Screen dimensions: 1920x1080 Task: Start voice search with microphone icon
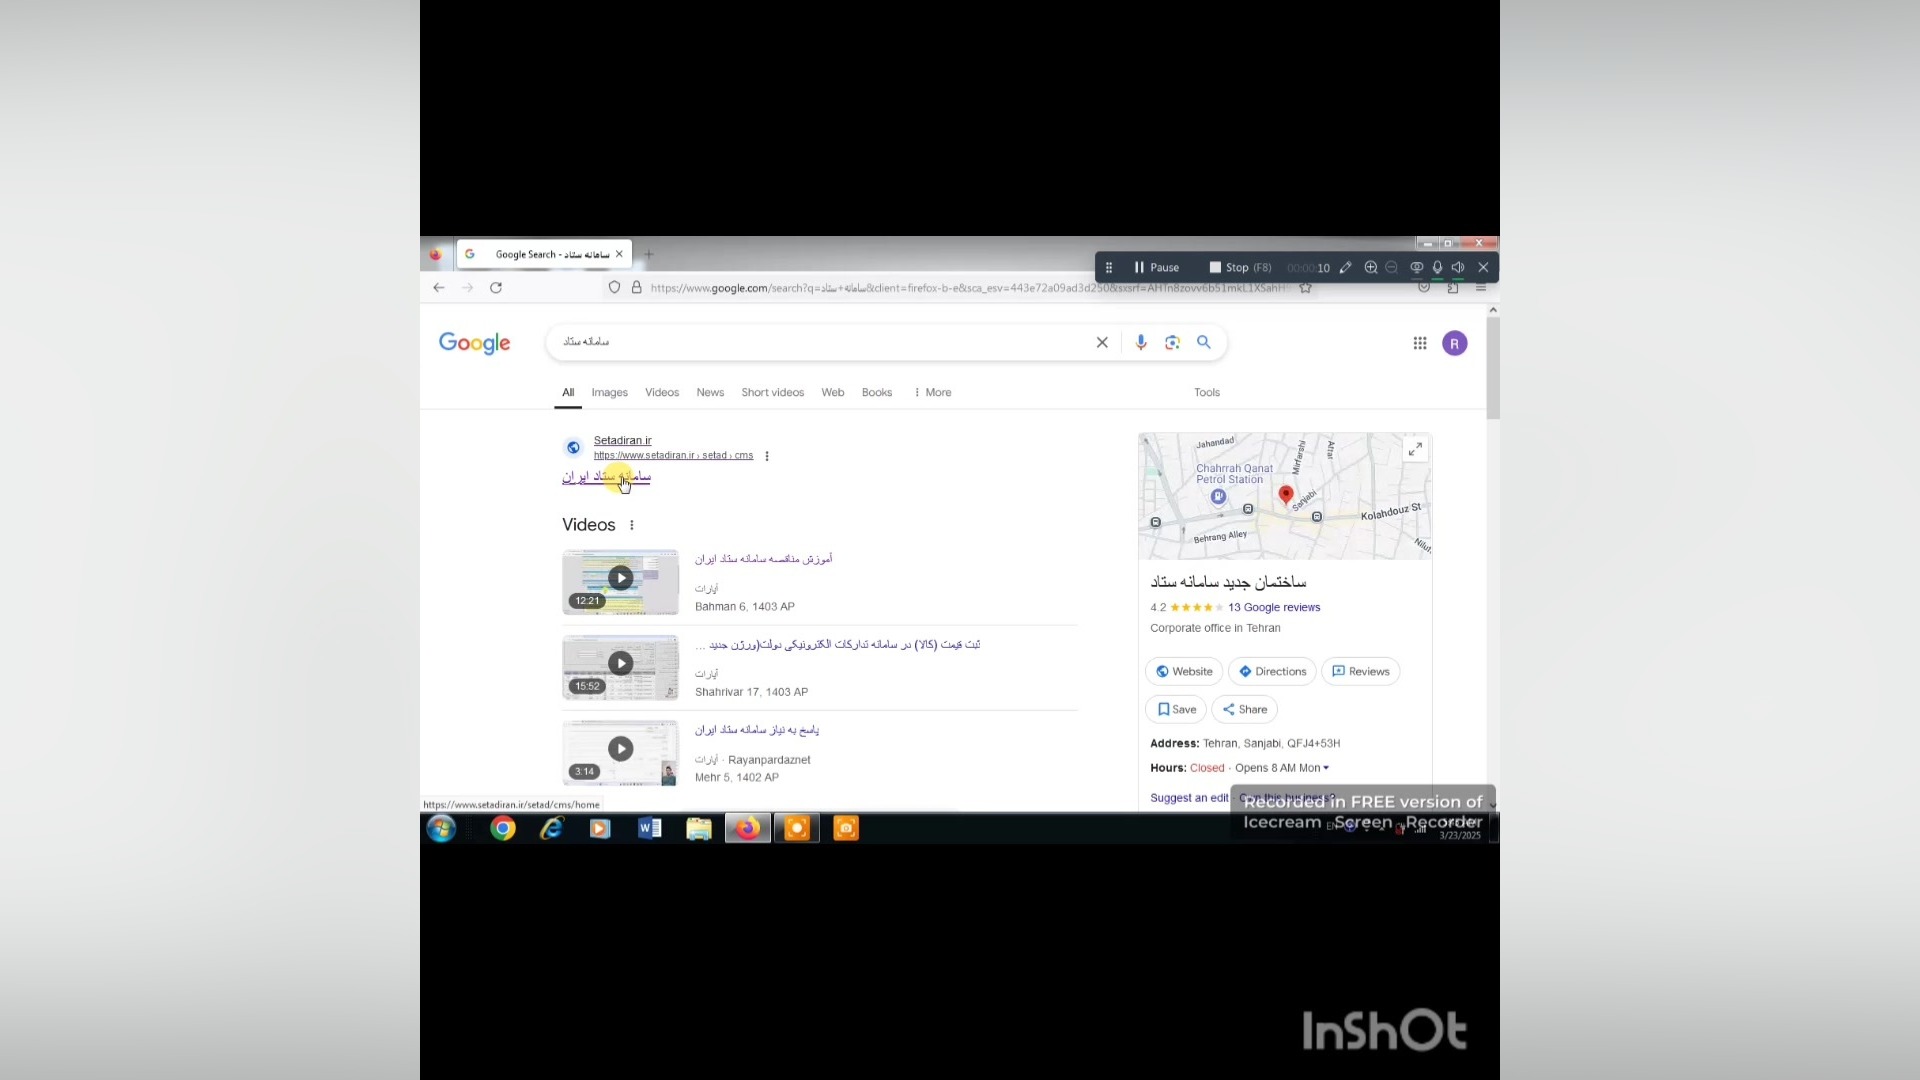pos(1141,342)
